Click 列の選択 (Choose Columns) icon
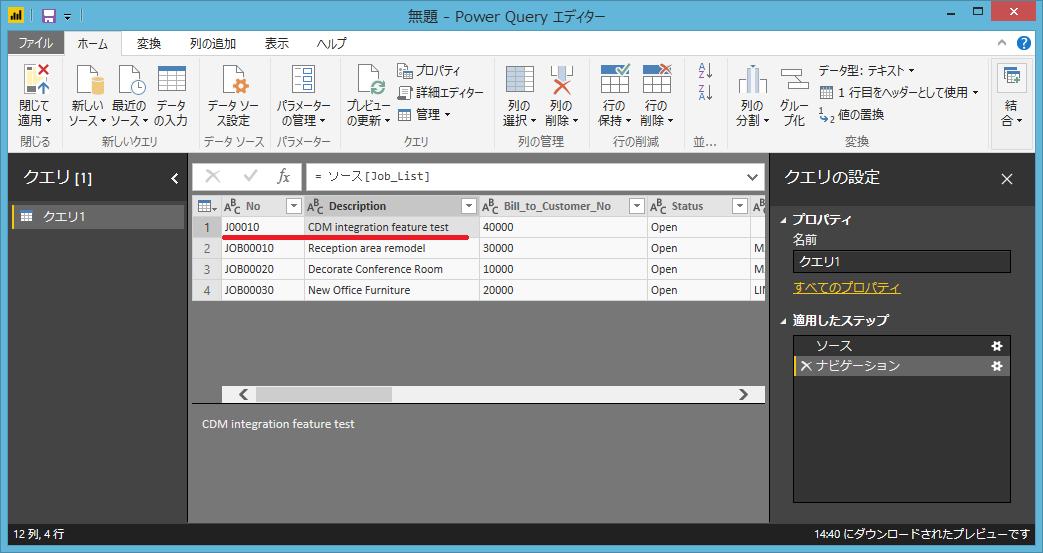 (x=520, y=79)
